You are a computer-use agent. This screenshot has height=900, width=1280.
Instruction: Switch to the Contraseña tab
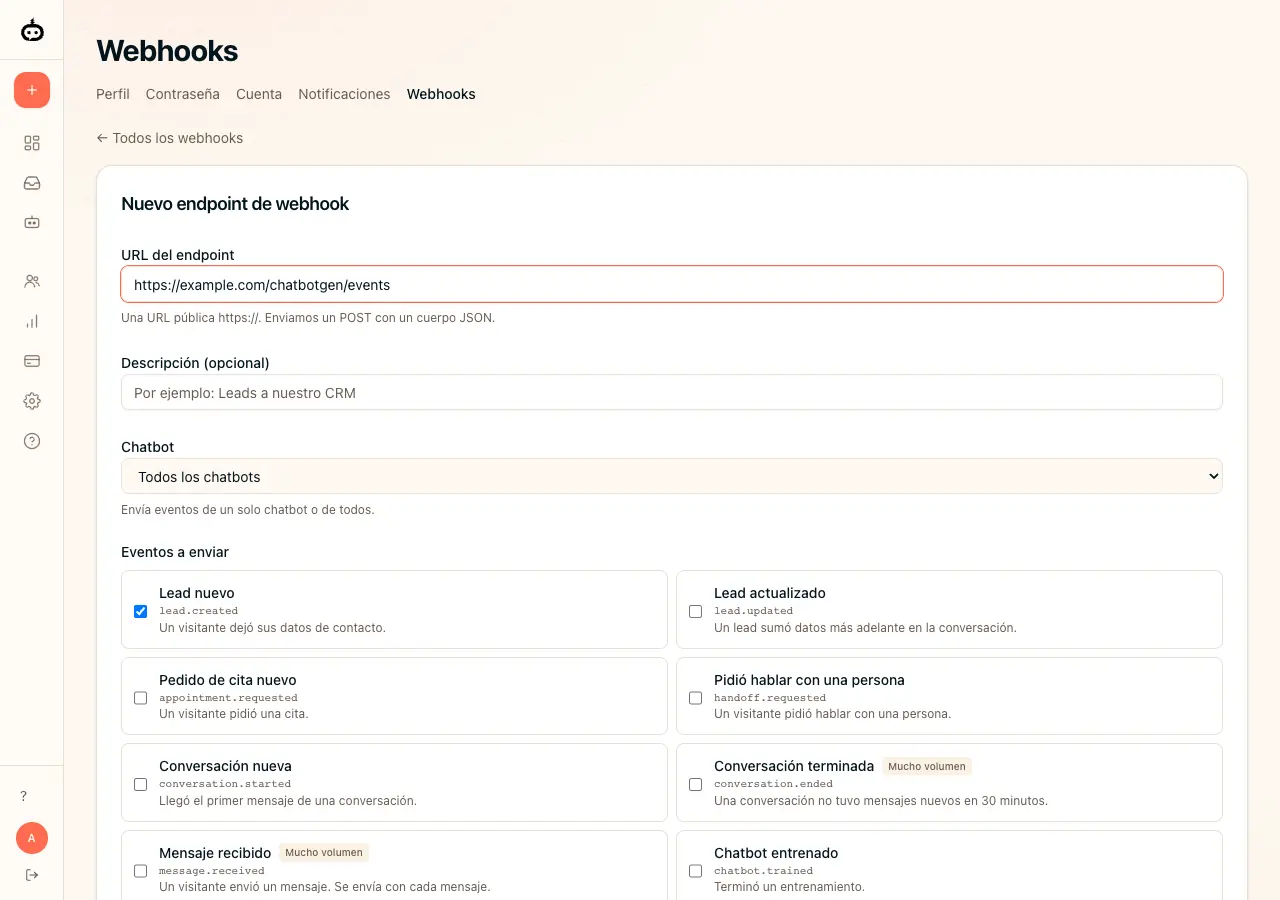pyautogui.click(x=183, y=94)
